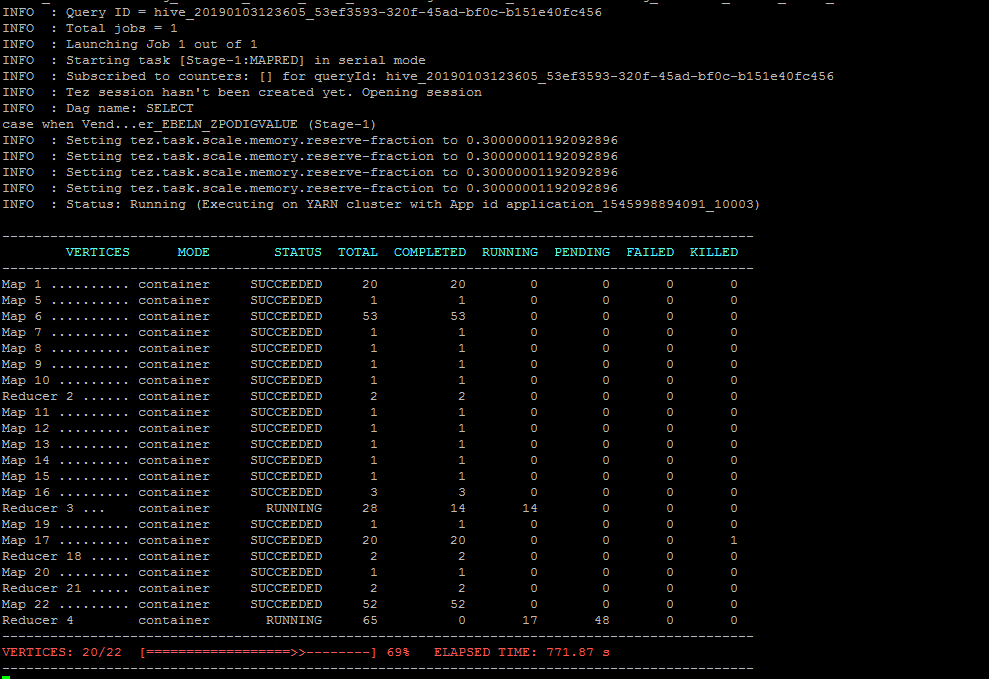Click running count 17 for Reducer 4
Viewport: 989px width, 679px height.
coord(530,620)
